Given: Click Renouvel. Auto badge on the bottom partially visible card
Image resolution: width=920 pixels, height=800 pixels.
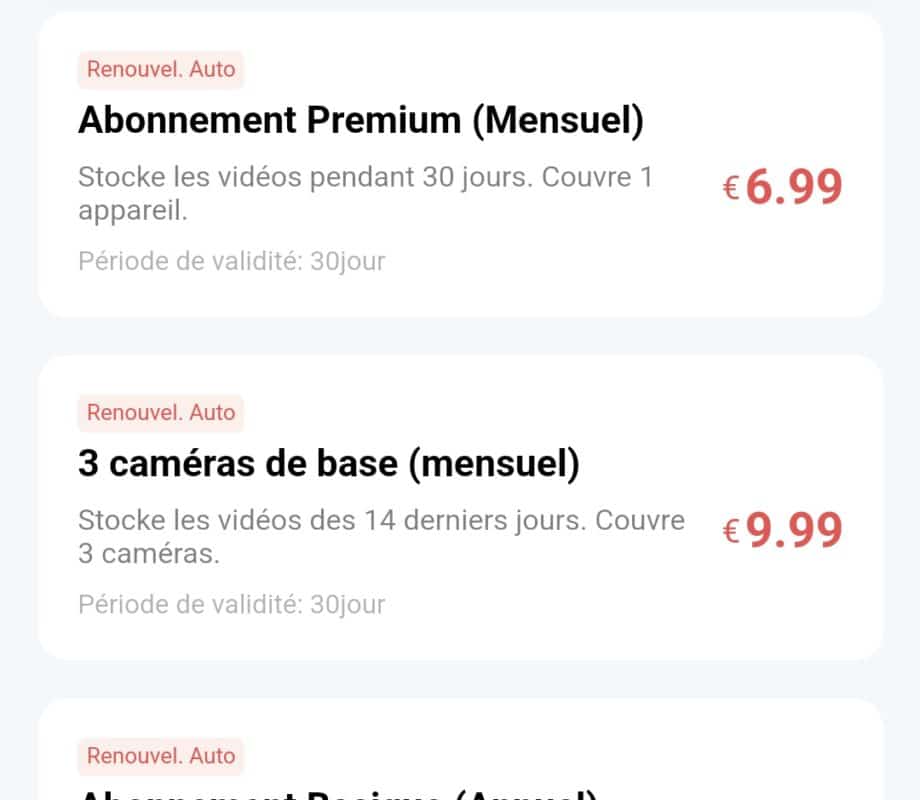Looking at the screenshot, I should coord(161,756).
